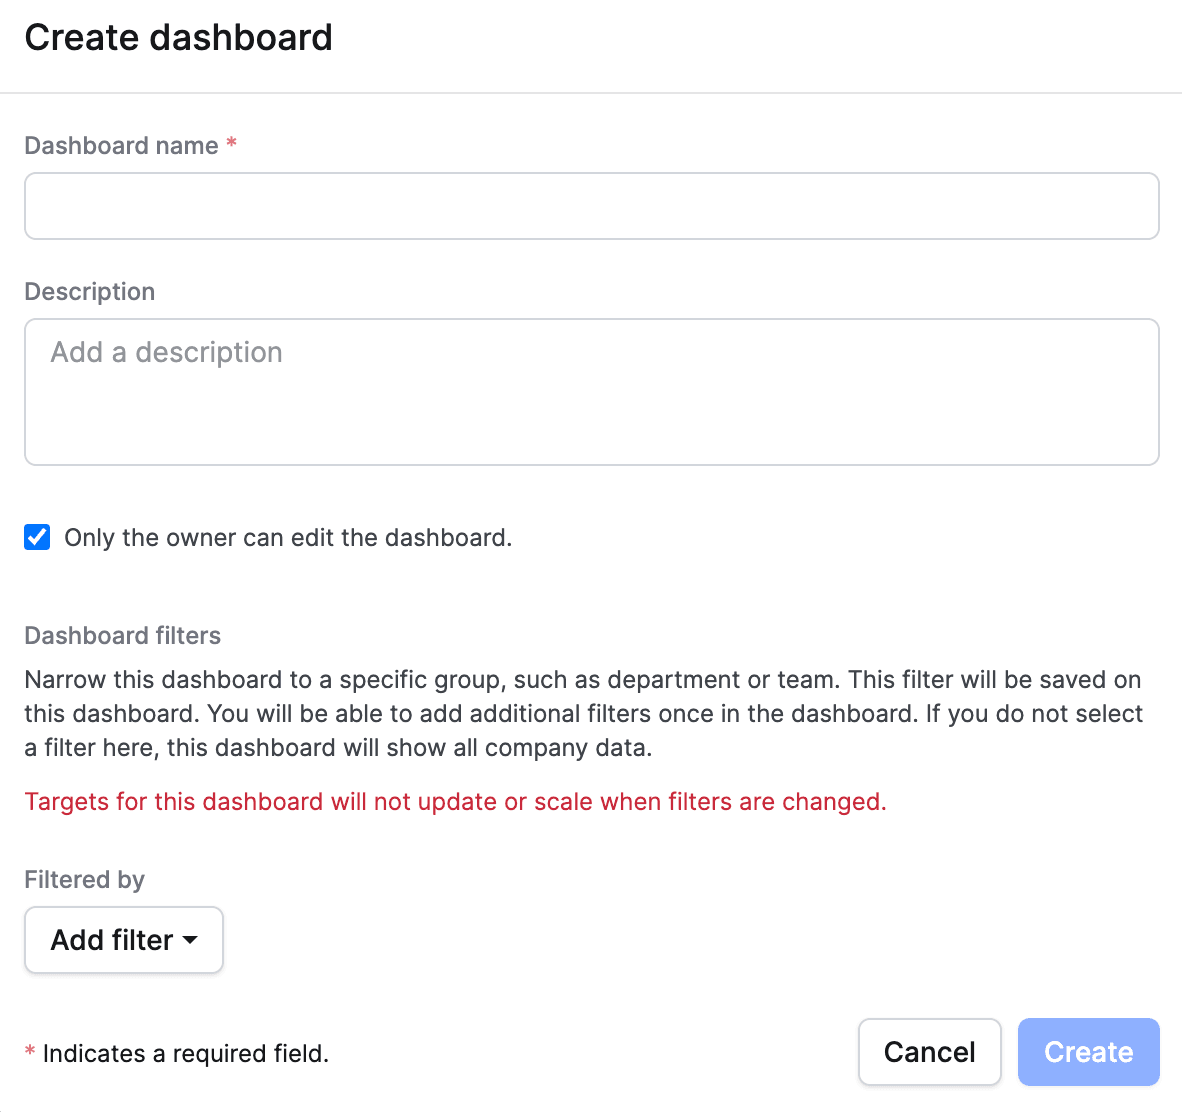Screen dimensions: 1182x1112
Task: Click the Create dashboard dialog title
Action: 178,38
